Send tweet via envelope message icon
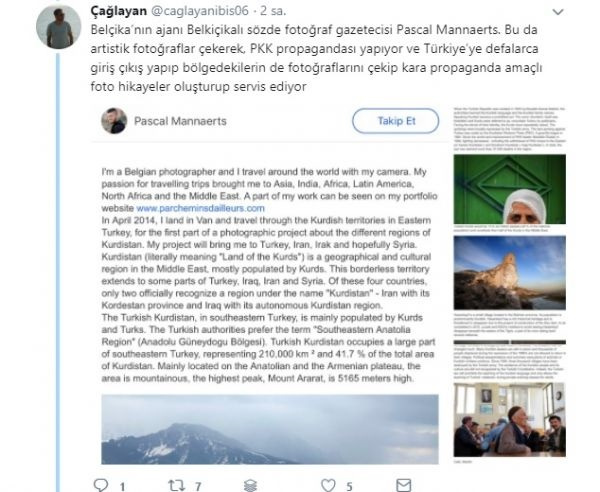Viewport: 600px width, 492px height. (404, 485)
